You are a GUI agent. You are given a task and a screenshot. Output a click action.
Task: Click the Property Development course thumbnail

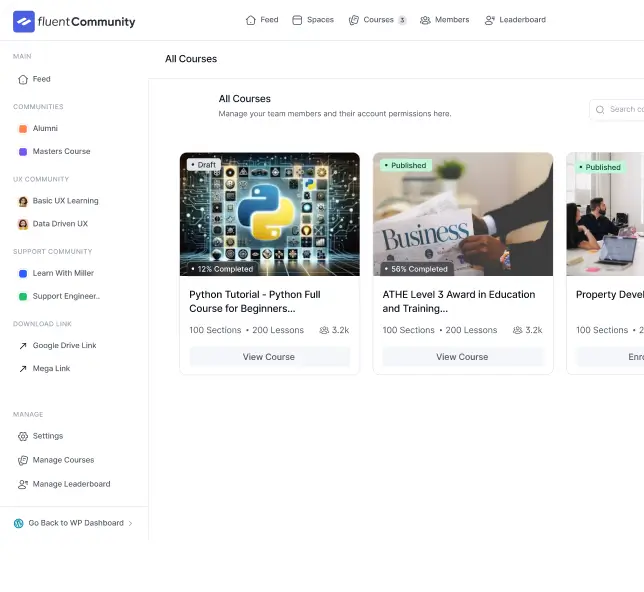[x=605, y=214]
